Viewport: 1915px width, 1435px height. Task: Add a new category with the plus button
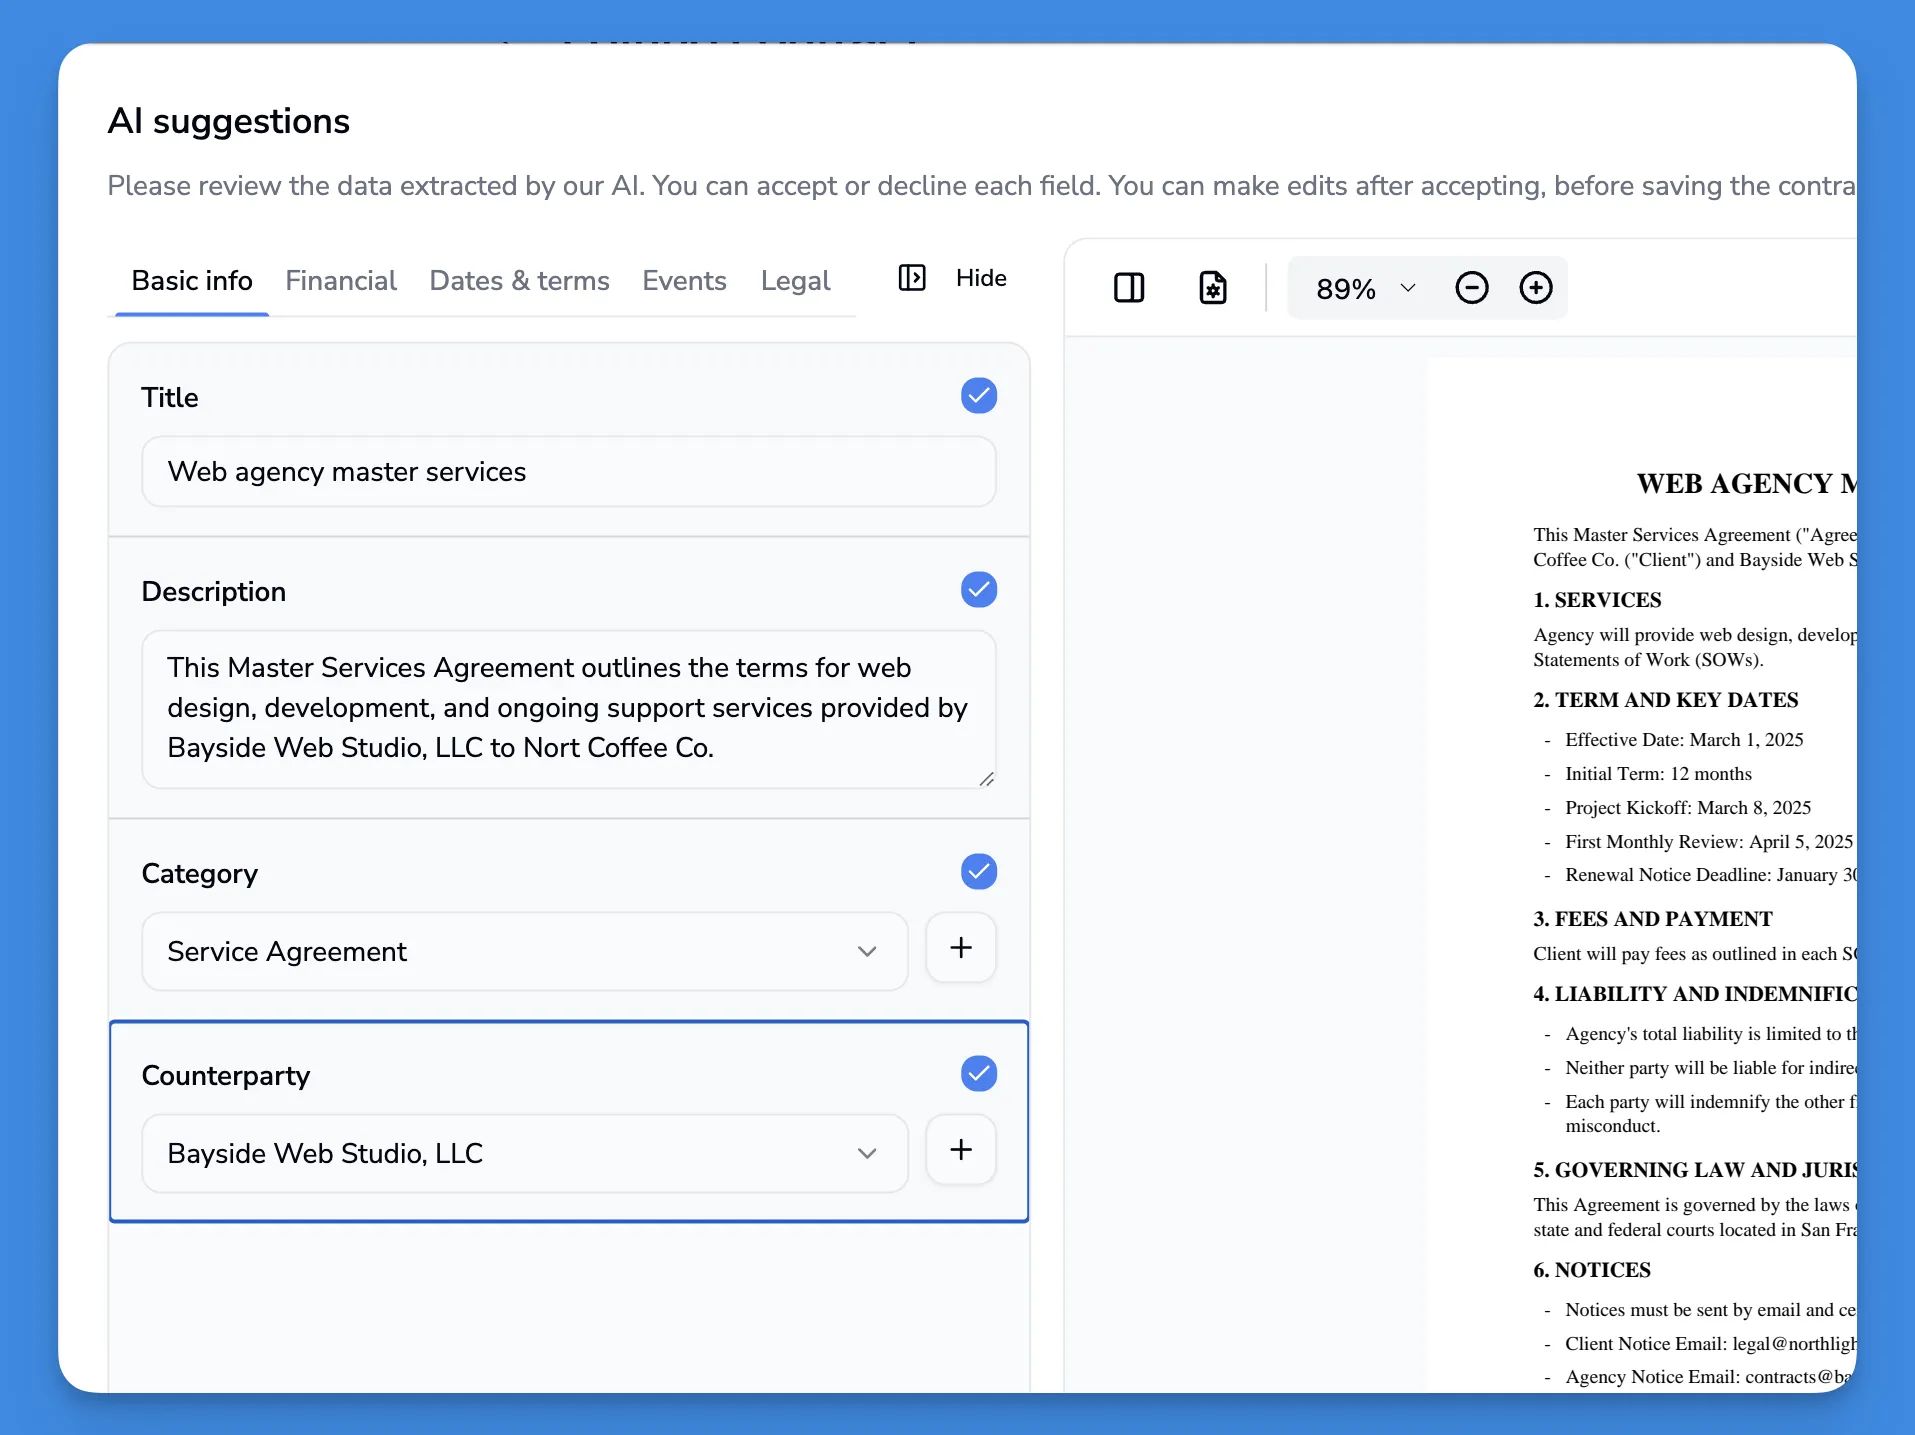pyautogui.click(x=960, y=948)
